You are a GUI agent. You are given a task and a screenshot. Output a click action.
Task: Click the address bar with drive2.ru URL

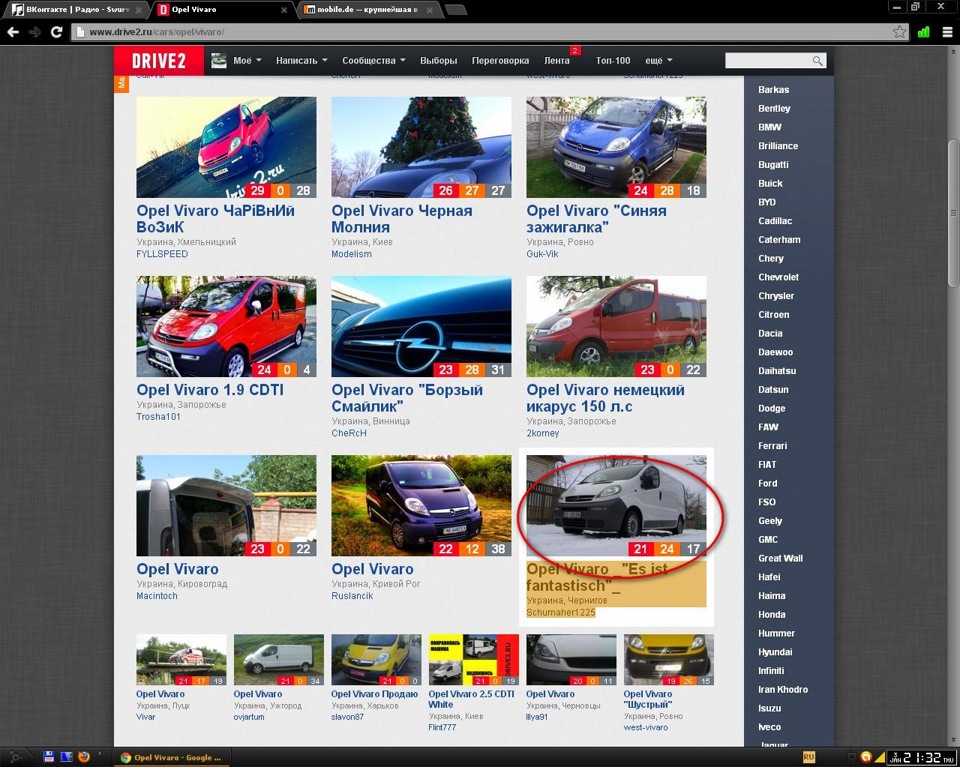484,32
